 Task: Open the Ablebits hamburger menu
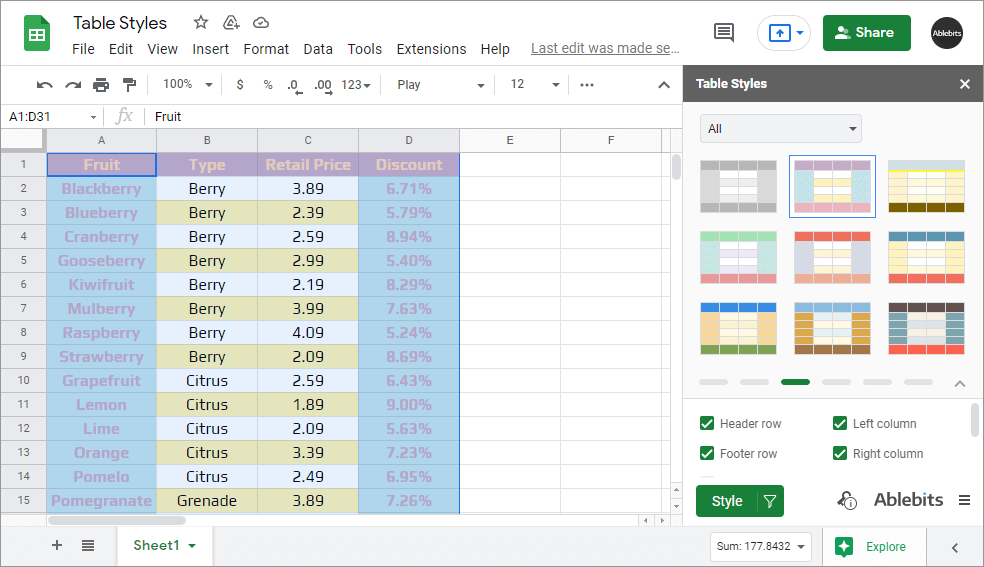pos(965,500)
